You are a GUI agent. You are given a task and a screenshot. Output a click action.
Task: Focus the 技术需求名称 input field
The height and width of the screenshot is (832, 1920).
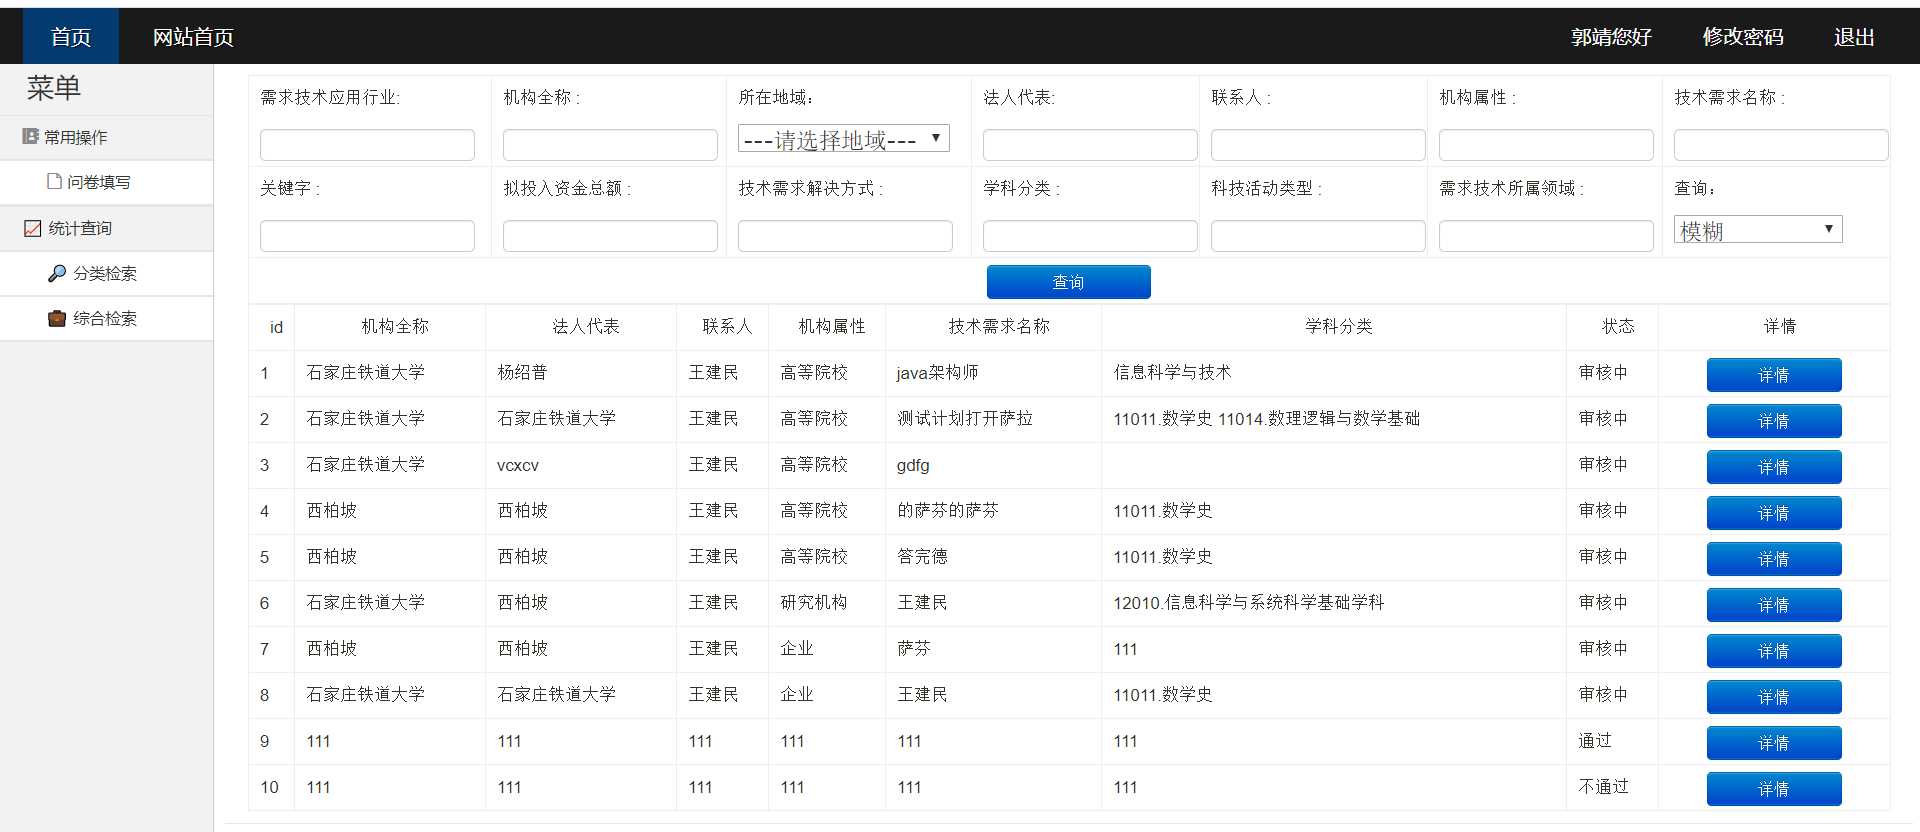[1781, 145]
